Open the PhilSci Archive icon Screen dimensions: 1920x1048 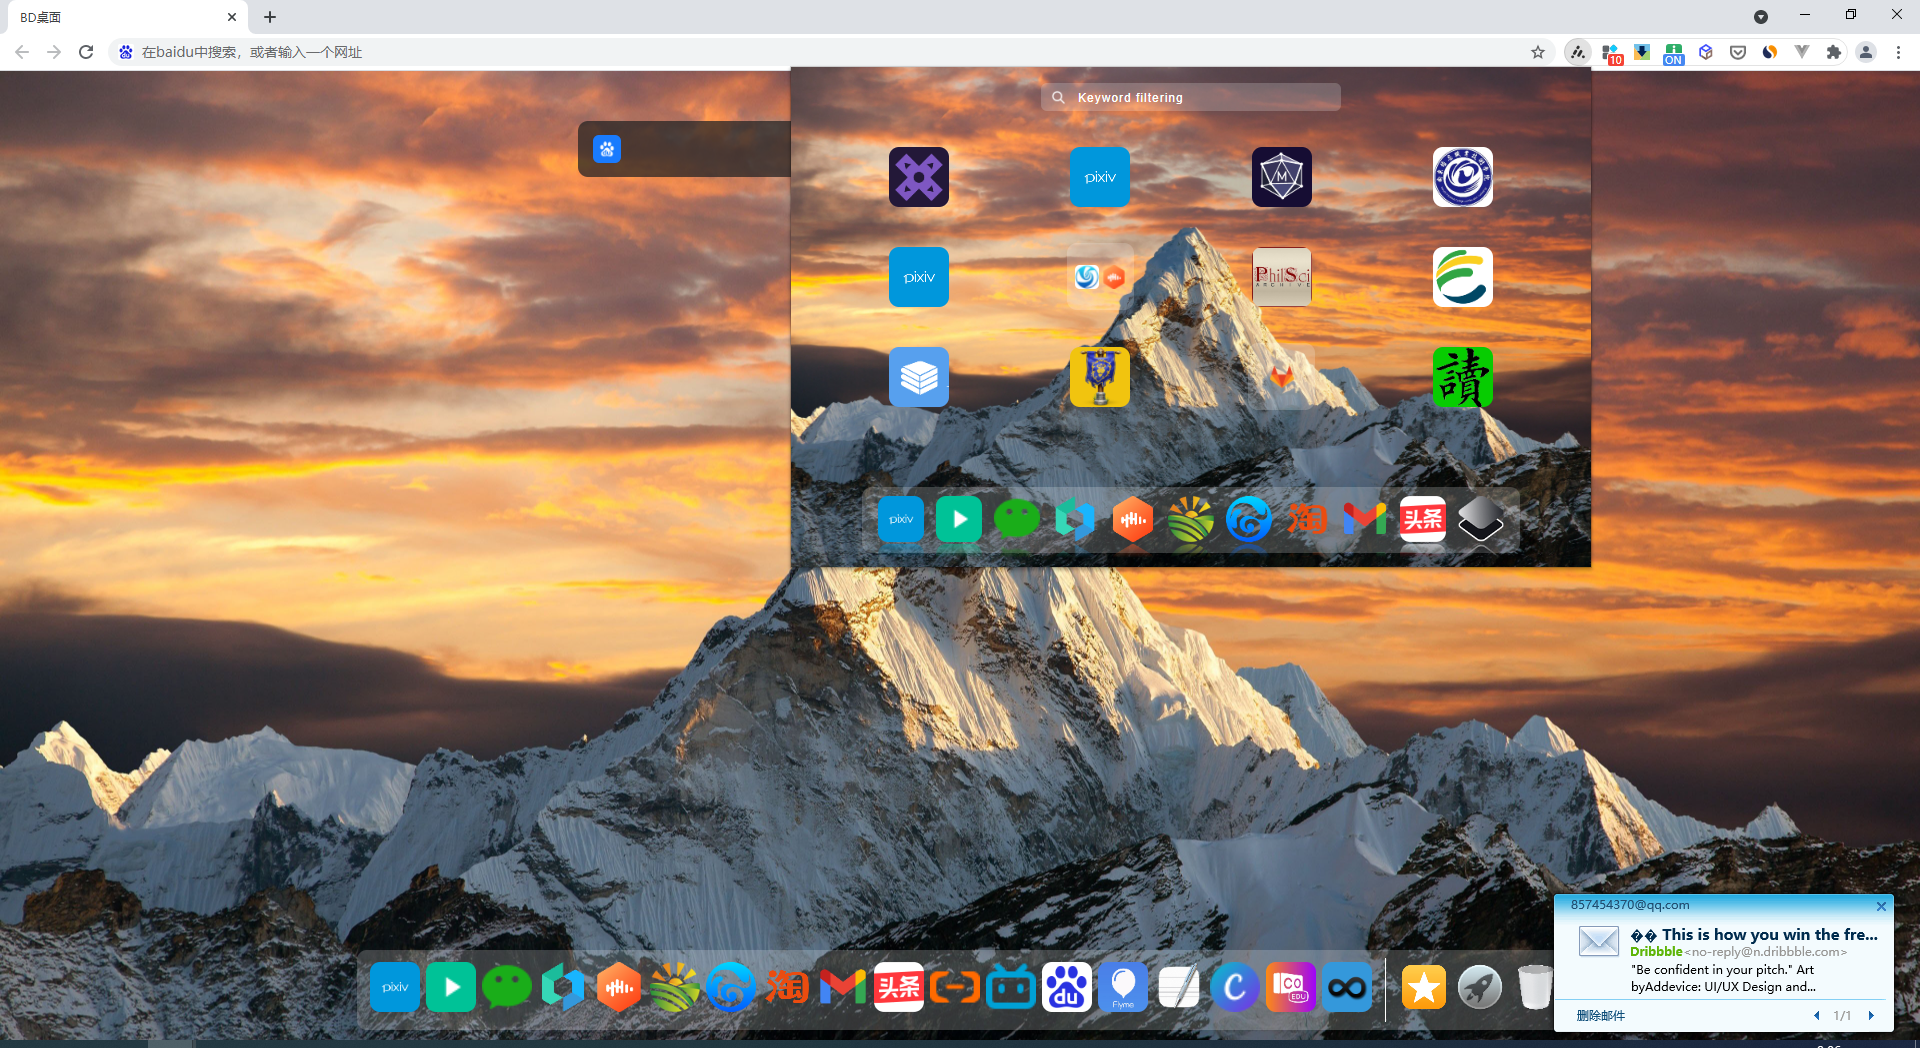click(x=1281, y=277)
